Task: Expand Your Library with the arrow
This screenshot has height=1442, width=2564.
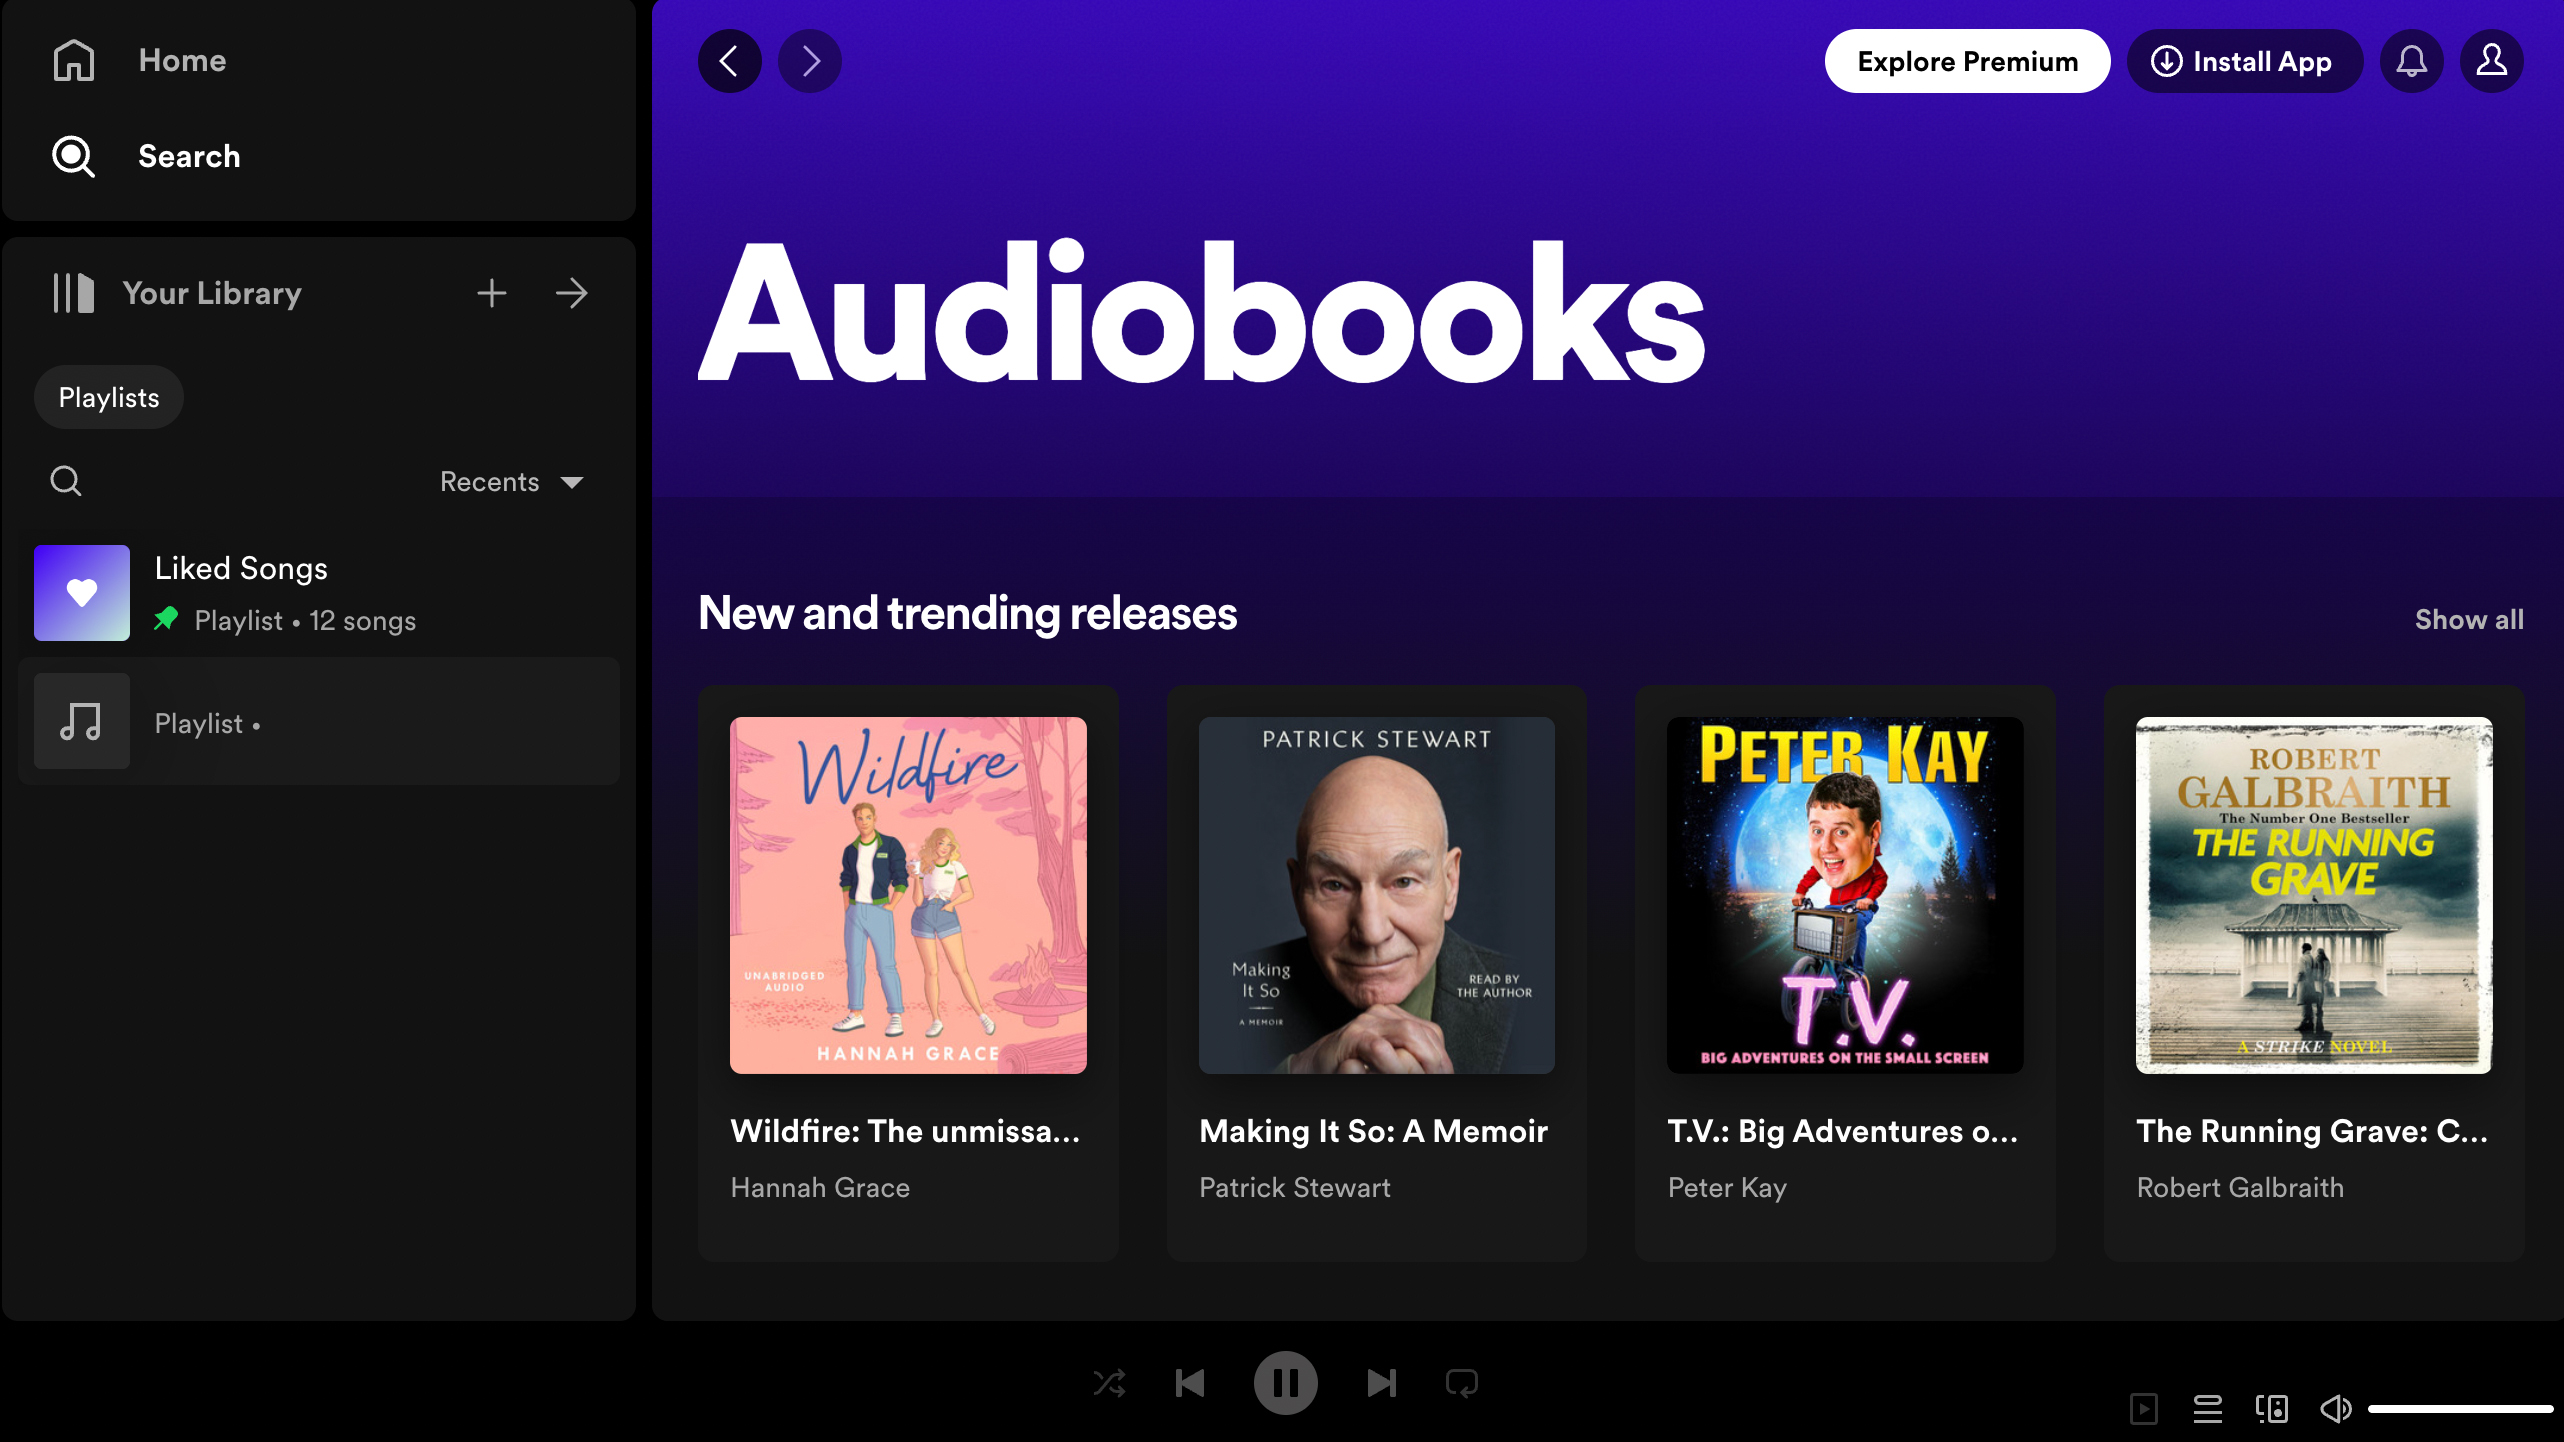Action: click(x=571, y=293)
